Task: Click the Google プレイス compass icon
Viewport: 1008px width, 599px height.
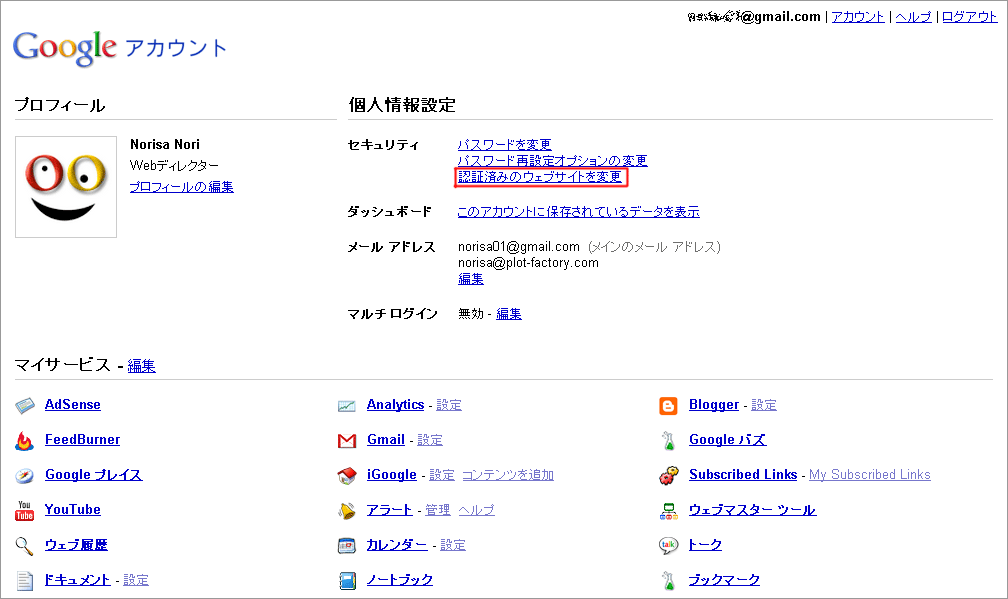Action: [24, 476]
